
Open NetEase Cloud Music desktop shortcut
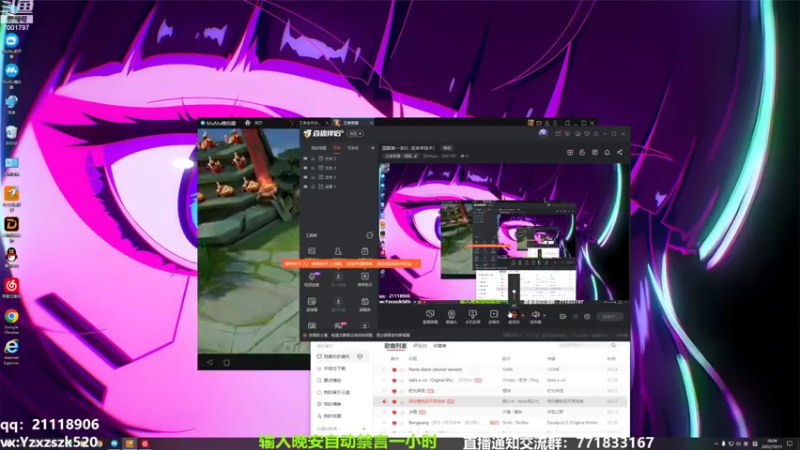tap(11, 288)
